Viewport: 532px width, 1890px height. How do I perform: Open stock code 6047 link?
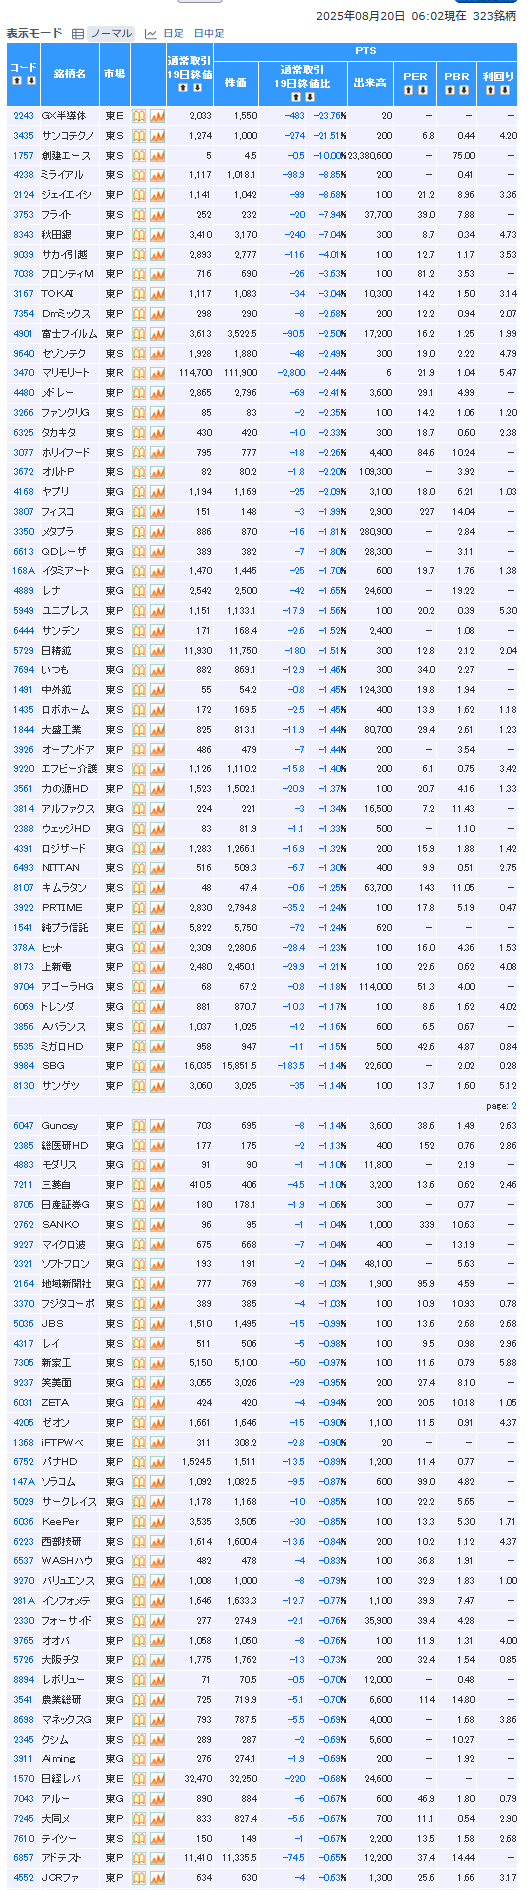(x=23, y=1126)
